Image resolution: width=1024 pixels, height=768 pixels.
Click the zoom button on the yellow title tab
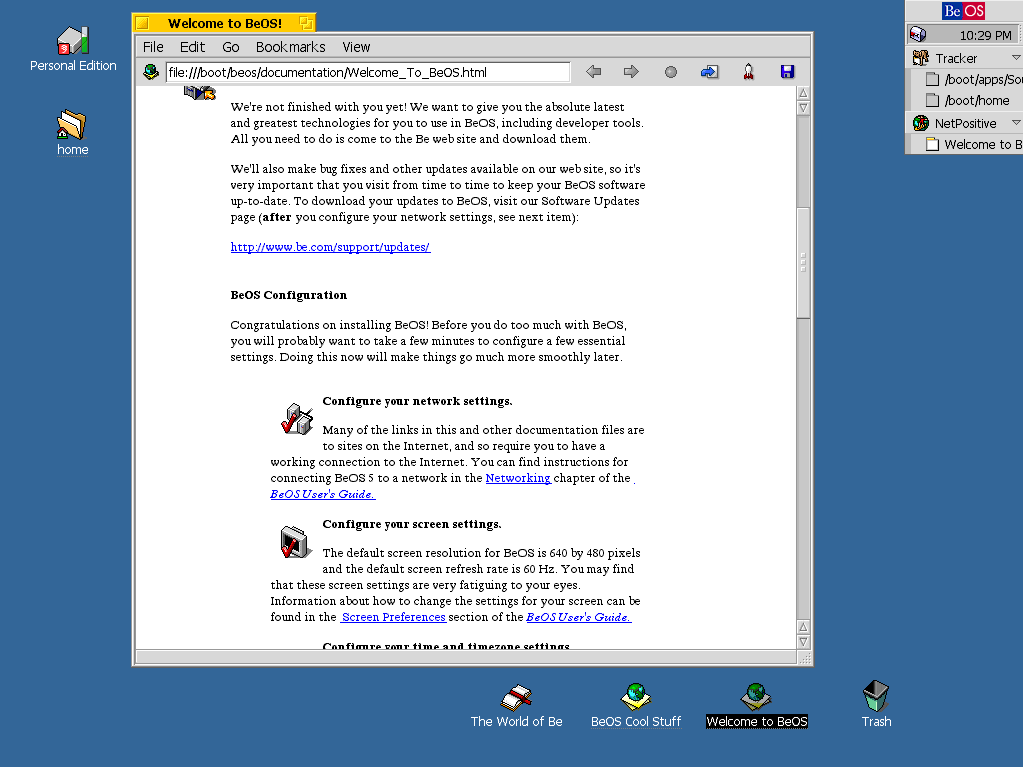305,24
